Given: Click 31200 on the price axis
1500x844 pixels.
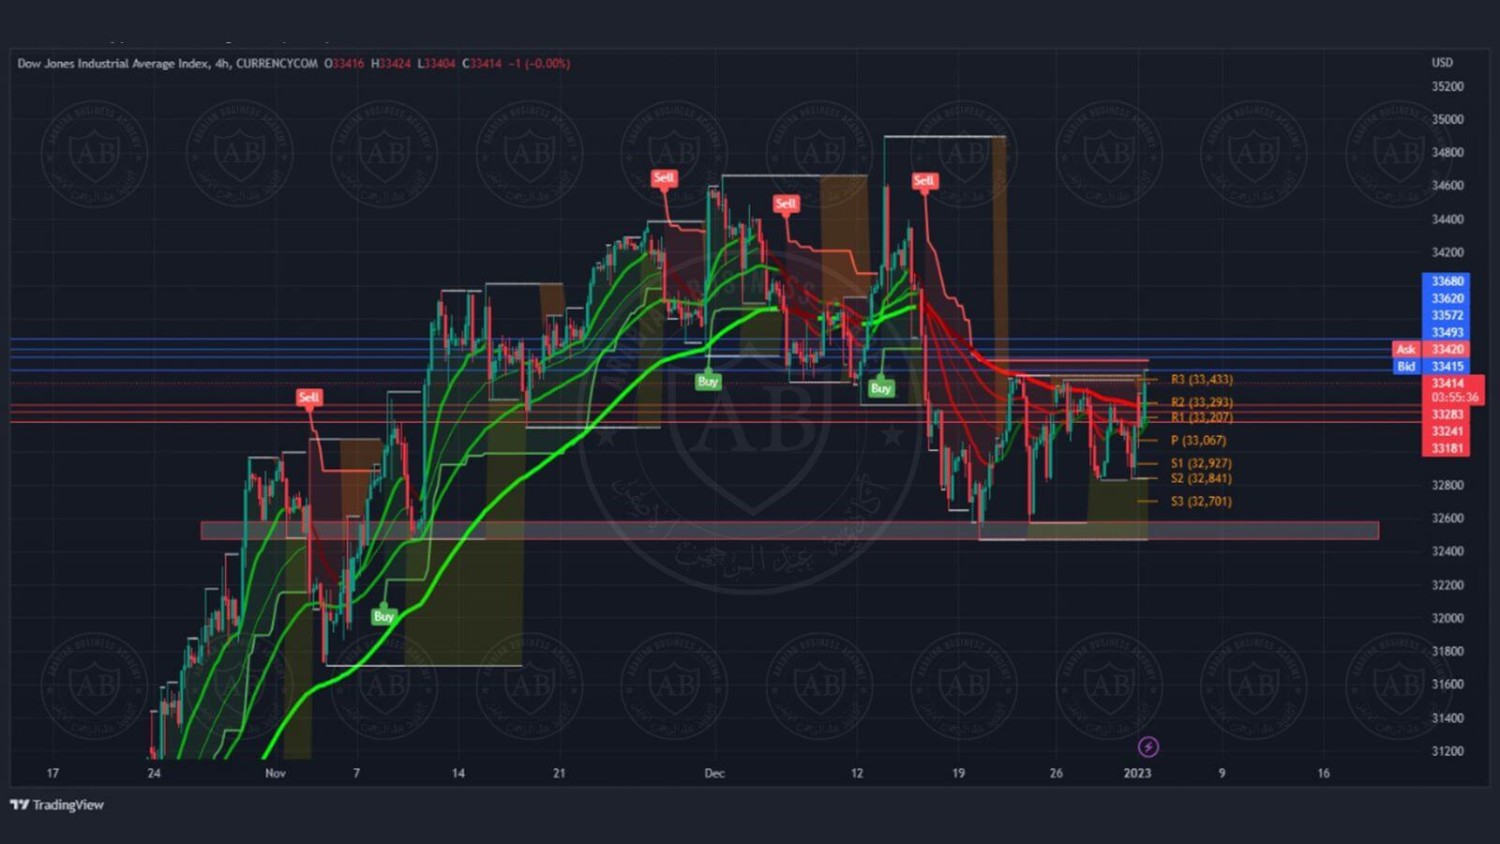Looking at the screenshot, I should [1447, 751].
